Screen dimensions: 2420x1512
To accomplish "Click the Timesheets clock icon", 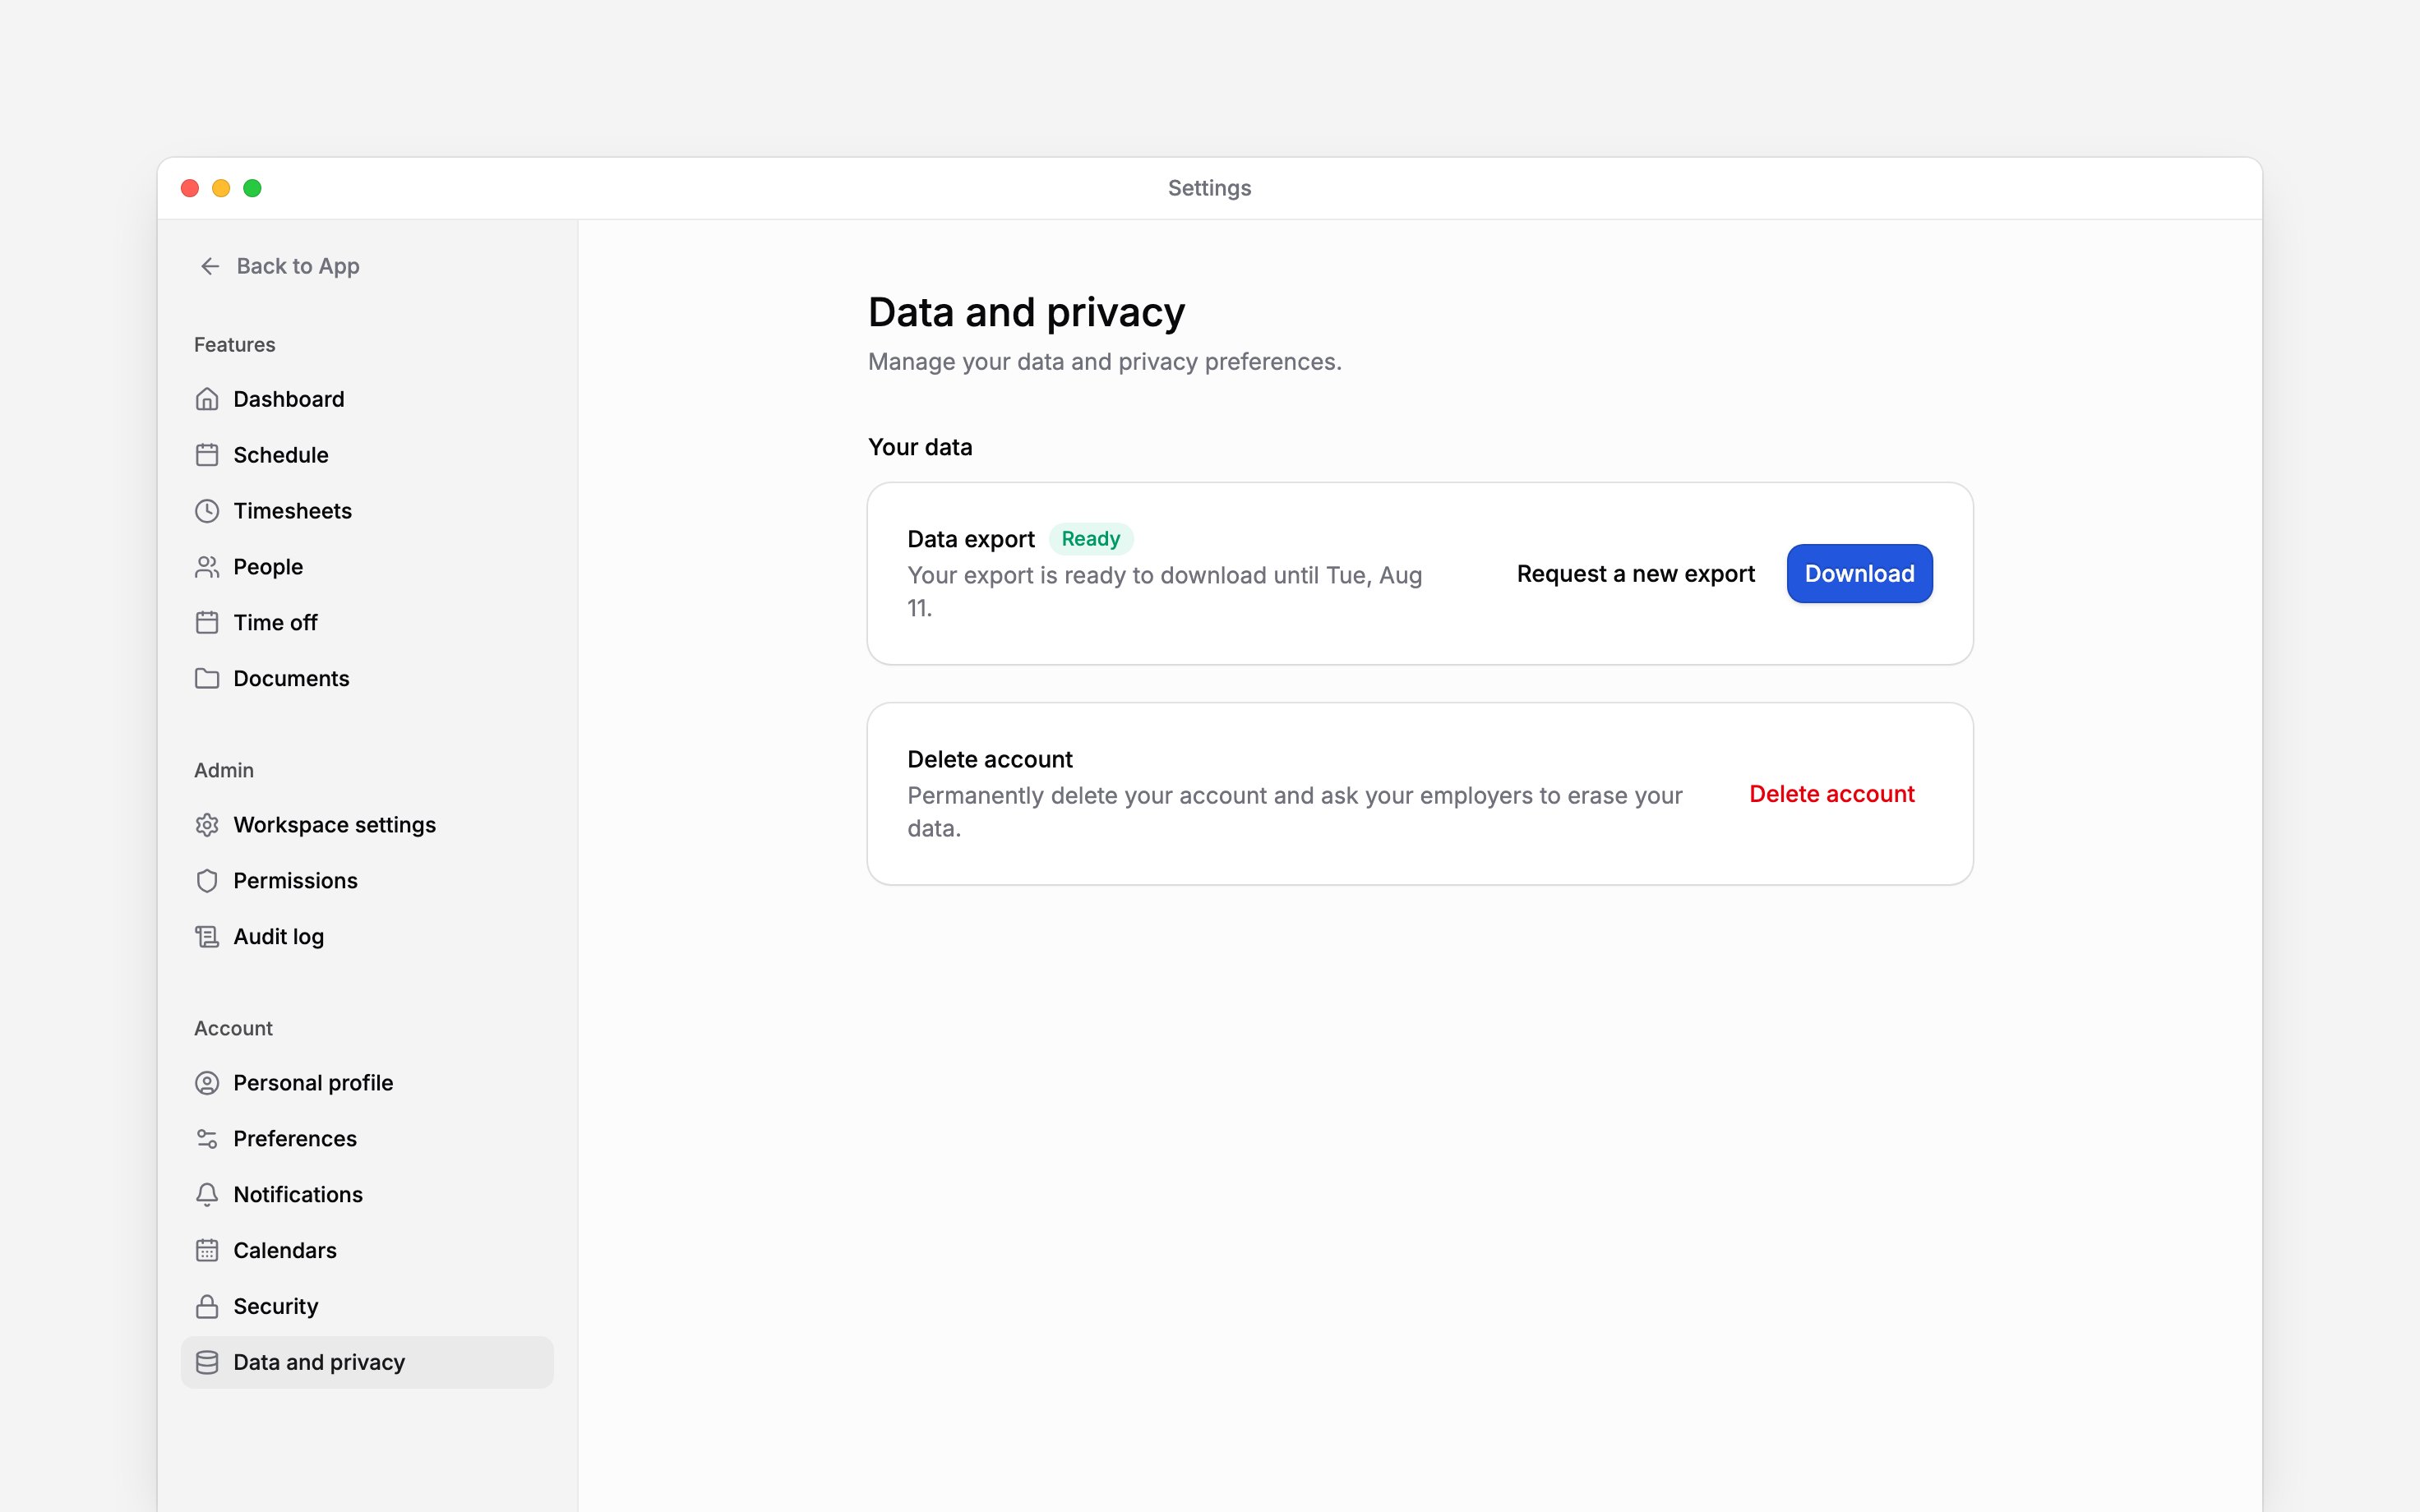I will 207,511.
